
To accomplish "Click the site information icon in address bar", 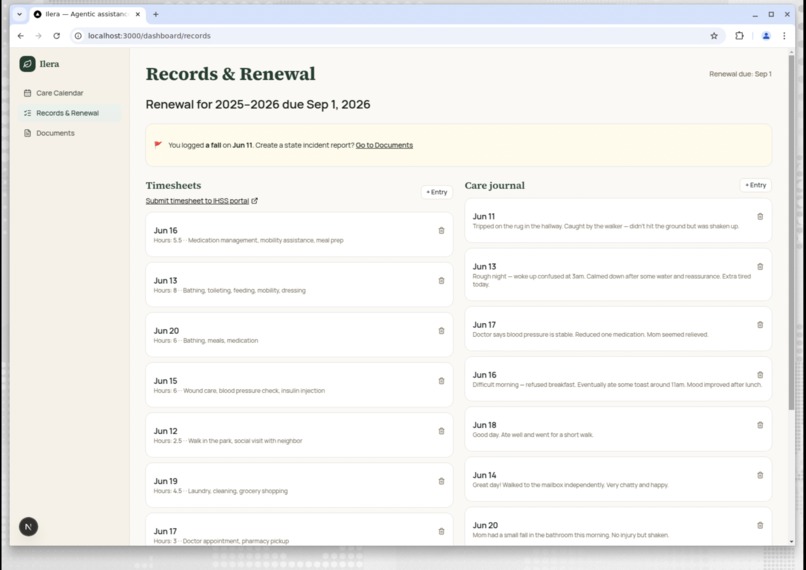I will (78, 36).
